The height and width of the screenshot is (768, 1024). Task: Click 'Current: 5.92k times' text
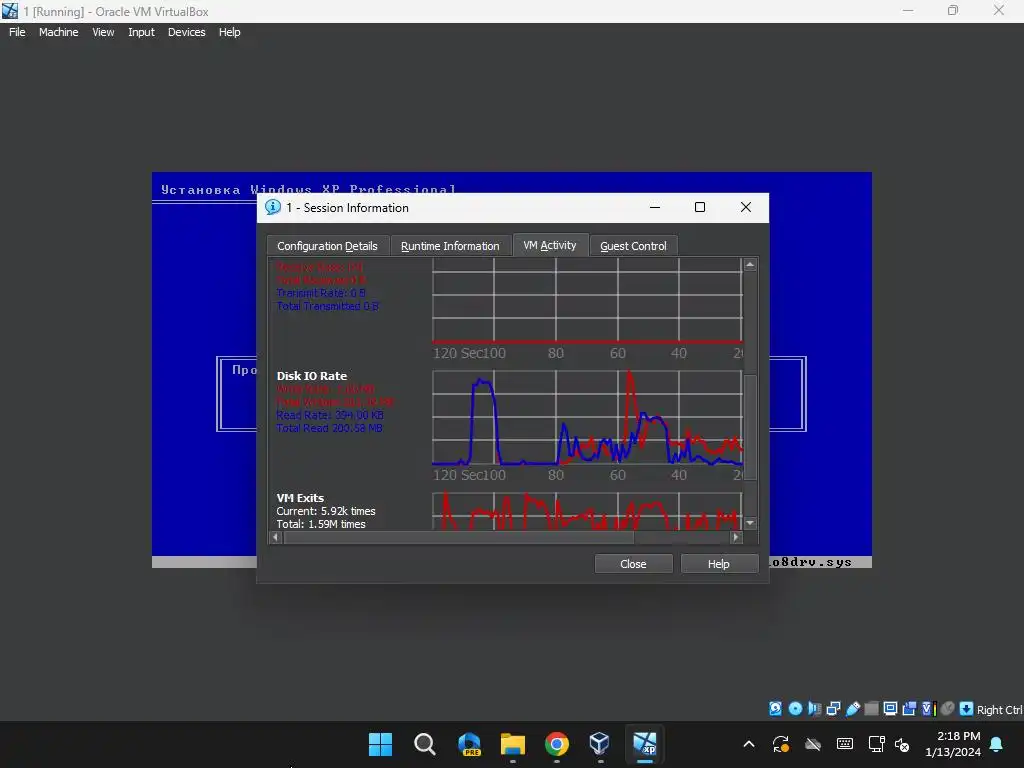point(326,511)
